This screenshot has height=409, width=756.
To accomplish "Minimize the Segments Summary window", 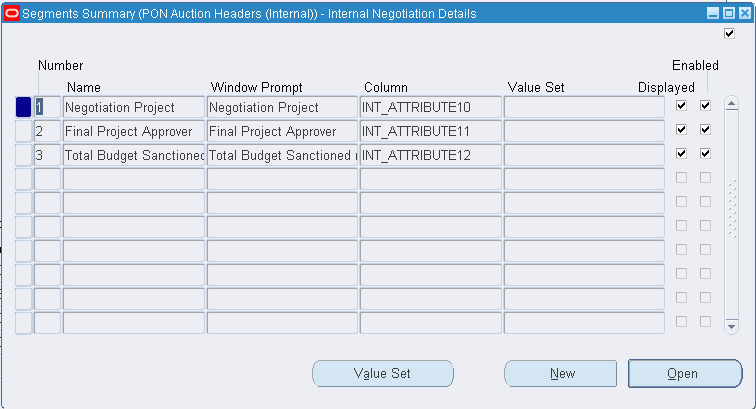I will tap(712, 13).
